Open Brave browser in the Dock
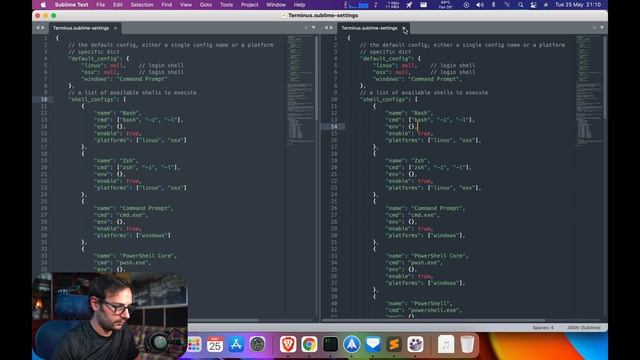The width and height of the screenshot is (640, 360). coord(288,344)
